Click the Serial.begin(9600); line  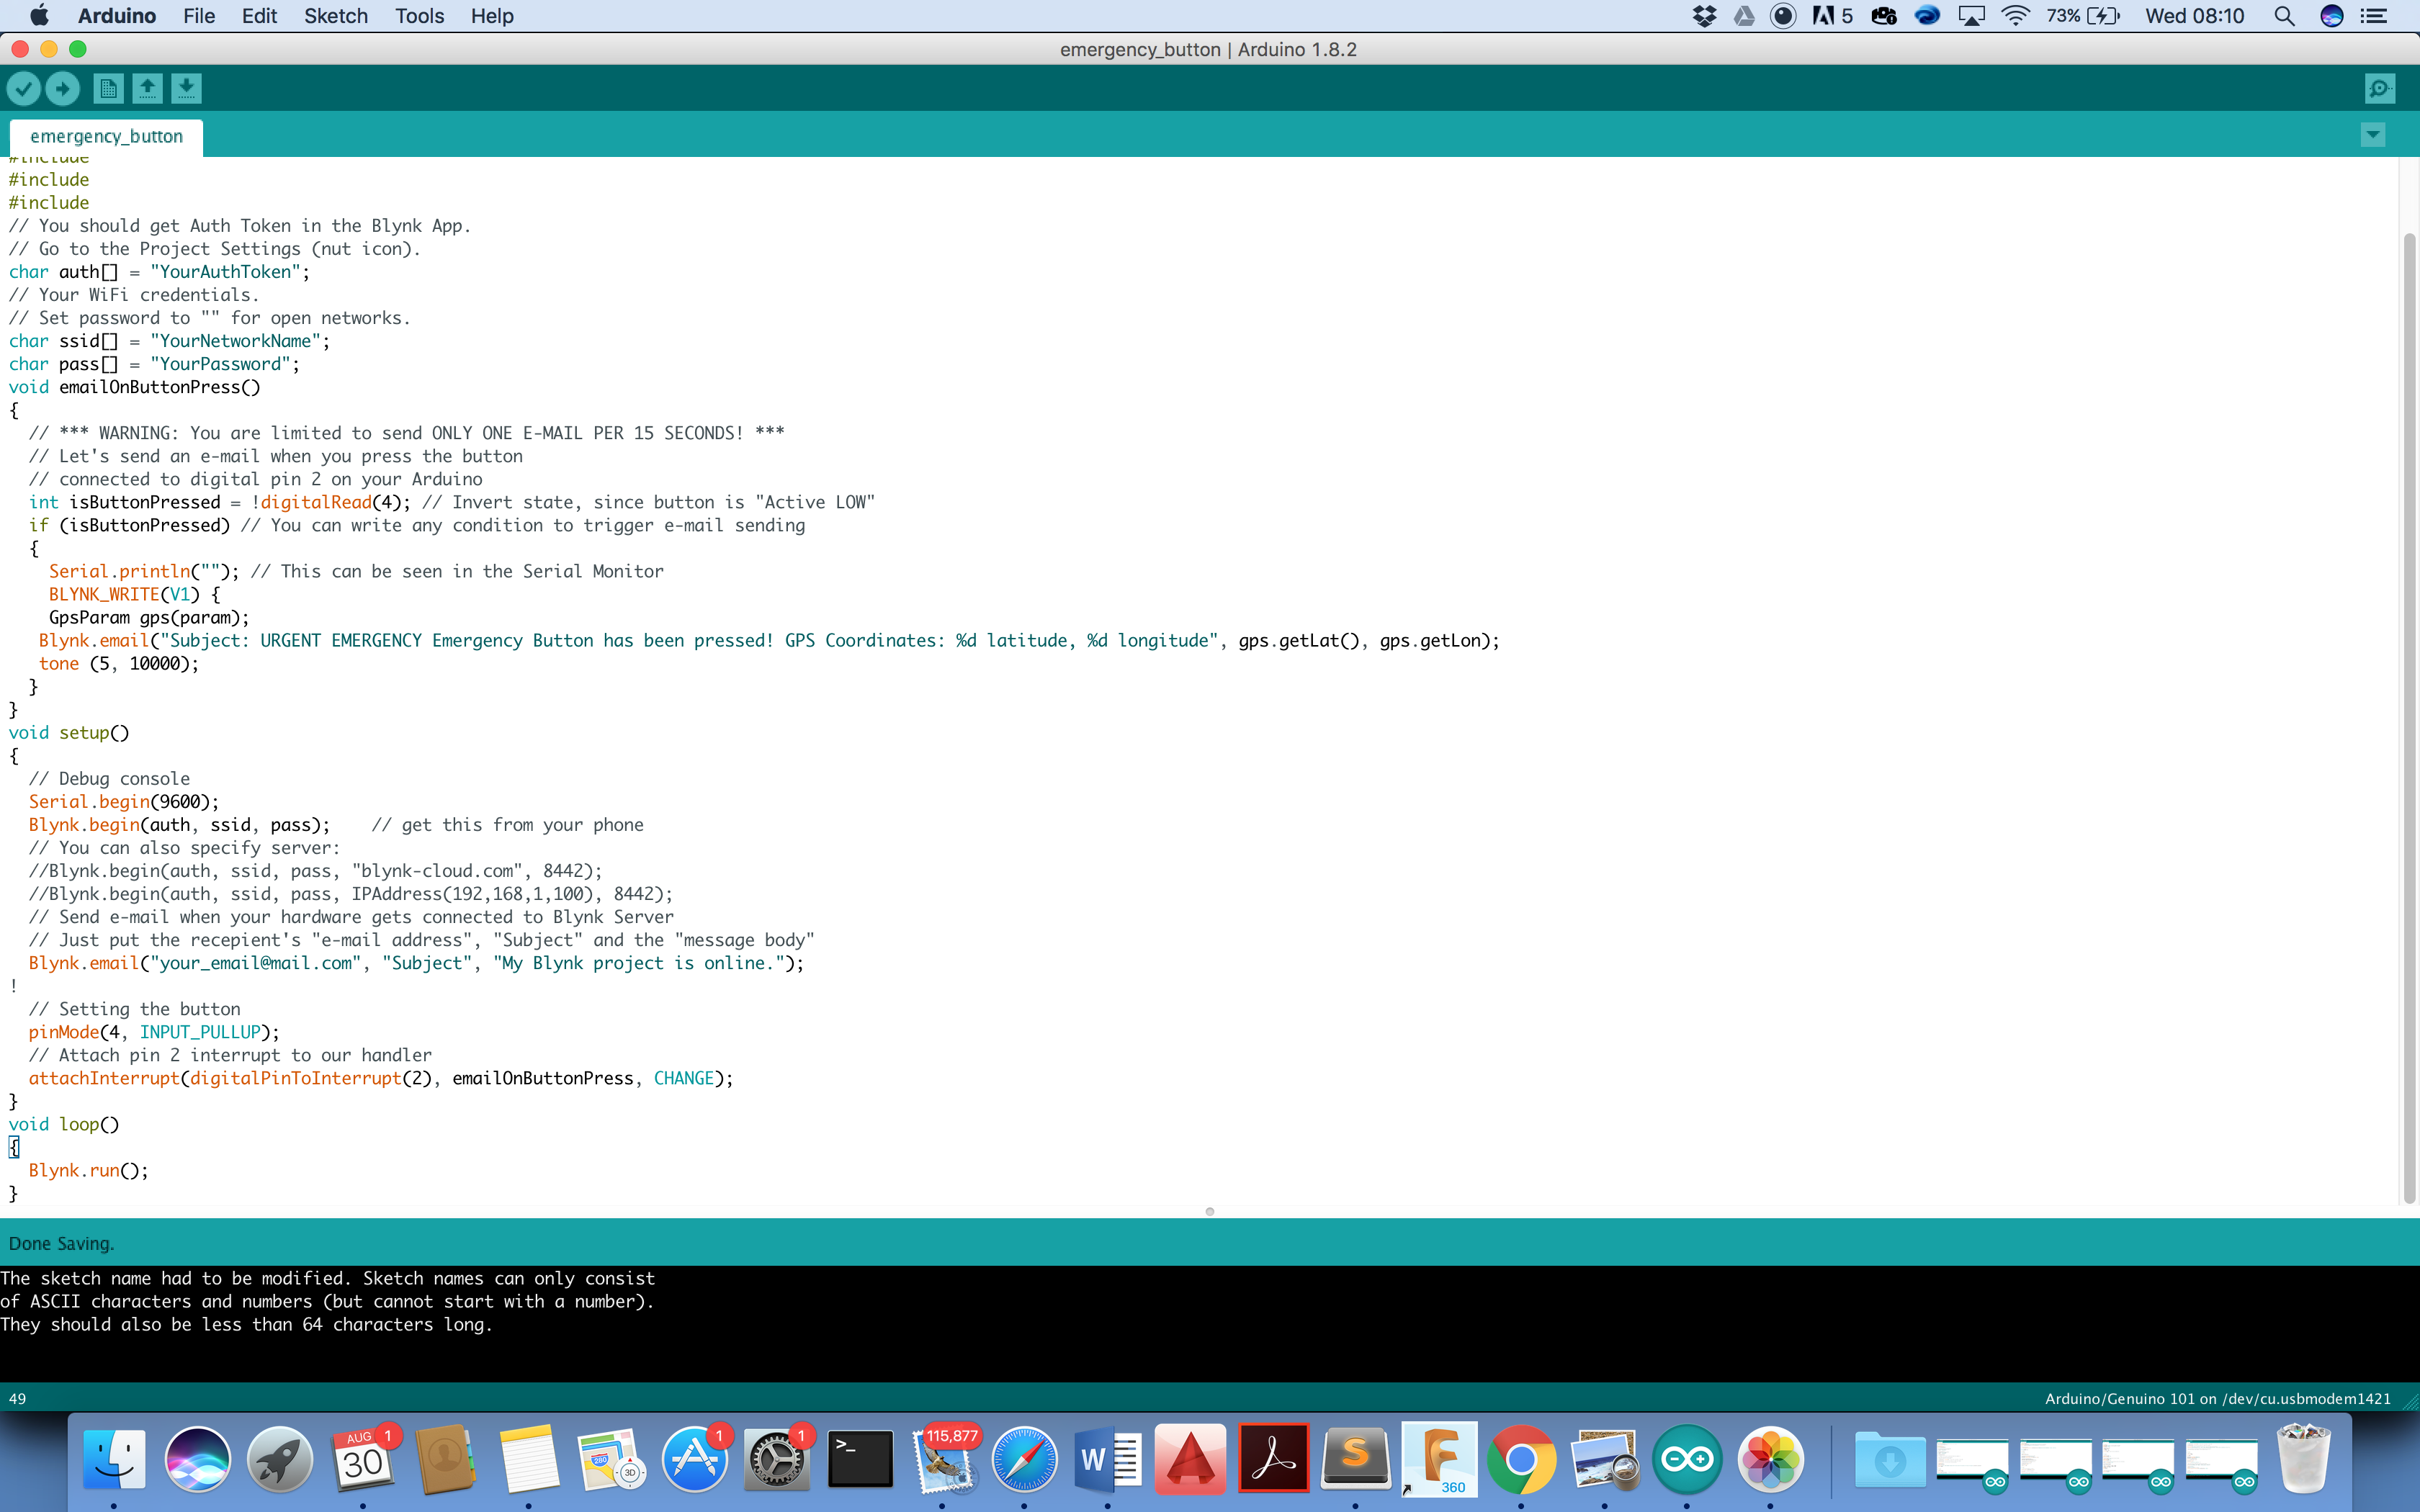[123, 802]
